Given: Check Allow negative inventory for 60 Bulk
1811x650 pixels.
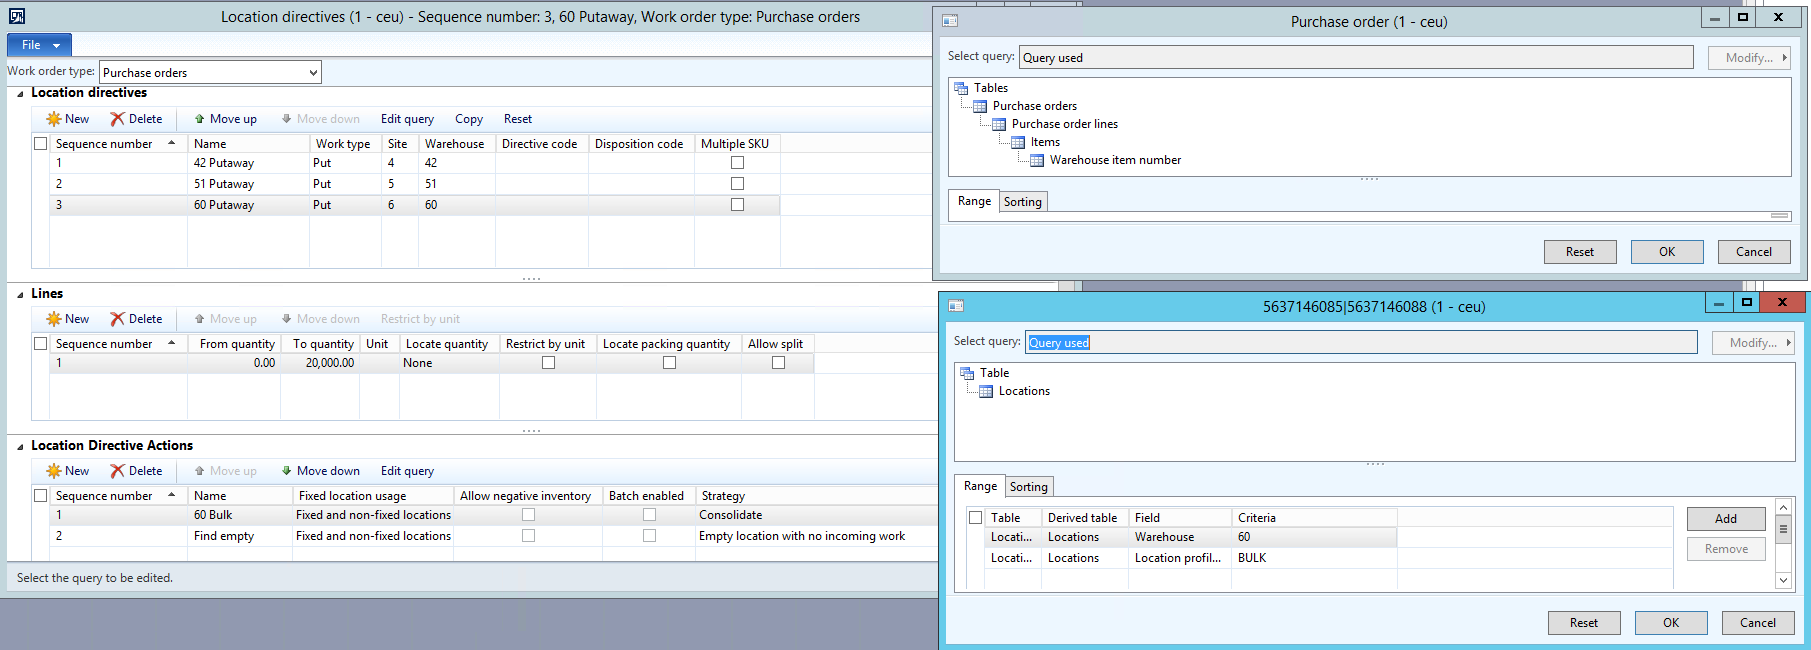Looking at the screenshot, I should point(528,515).
